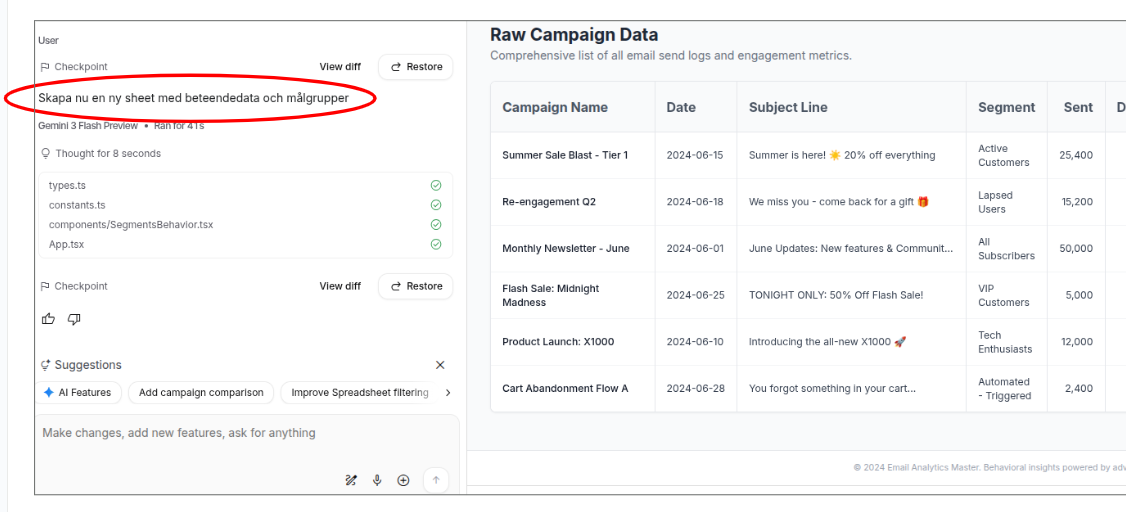Click the thumbs up feedback icon

[x=48, y=319]
